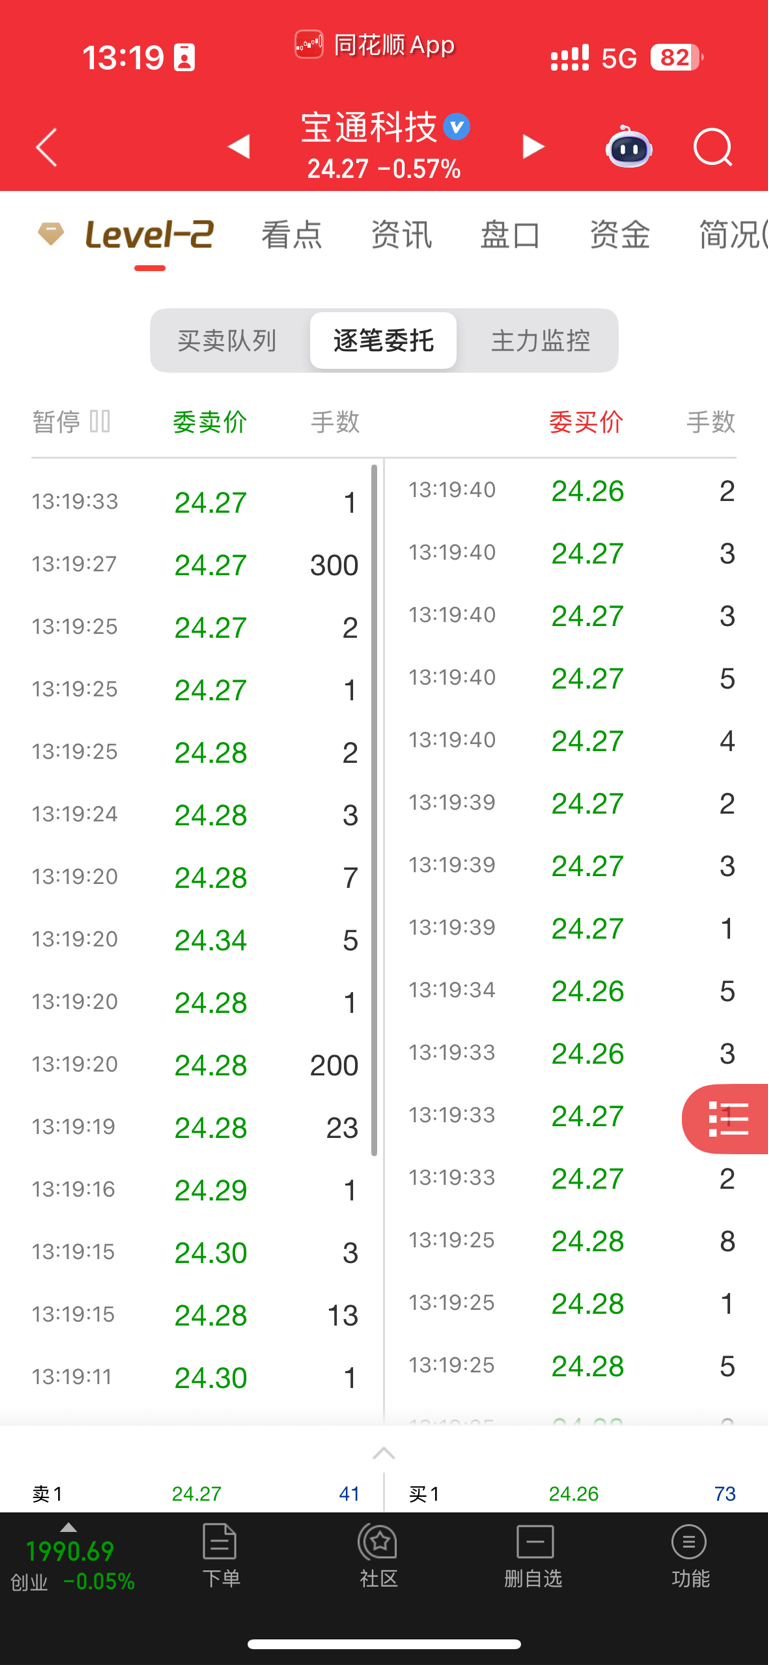Tap 删自选 to remove from watchlist
Screen dimensions: 769x1665
534,1556
